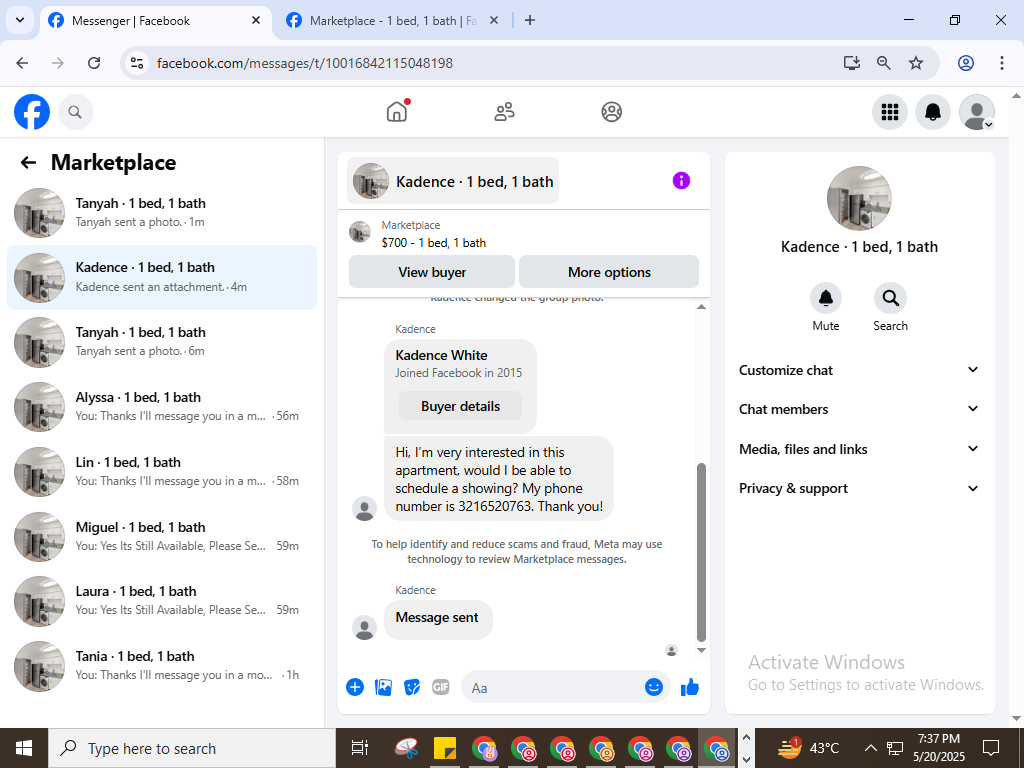This screenshot has width=1024, height=768.
Task: Open the Laura · 1 bed, 1 bath chat
Action: (x=162, y=600)
